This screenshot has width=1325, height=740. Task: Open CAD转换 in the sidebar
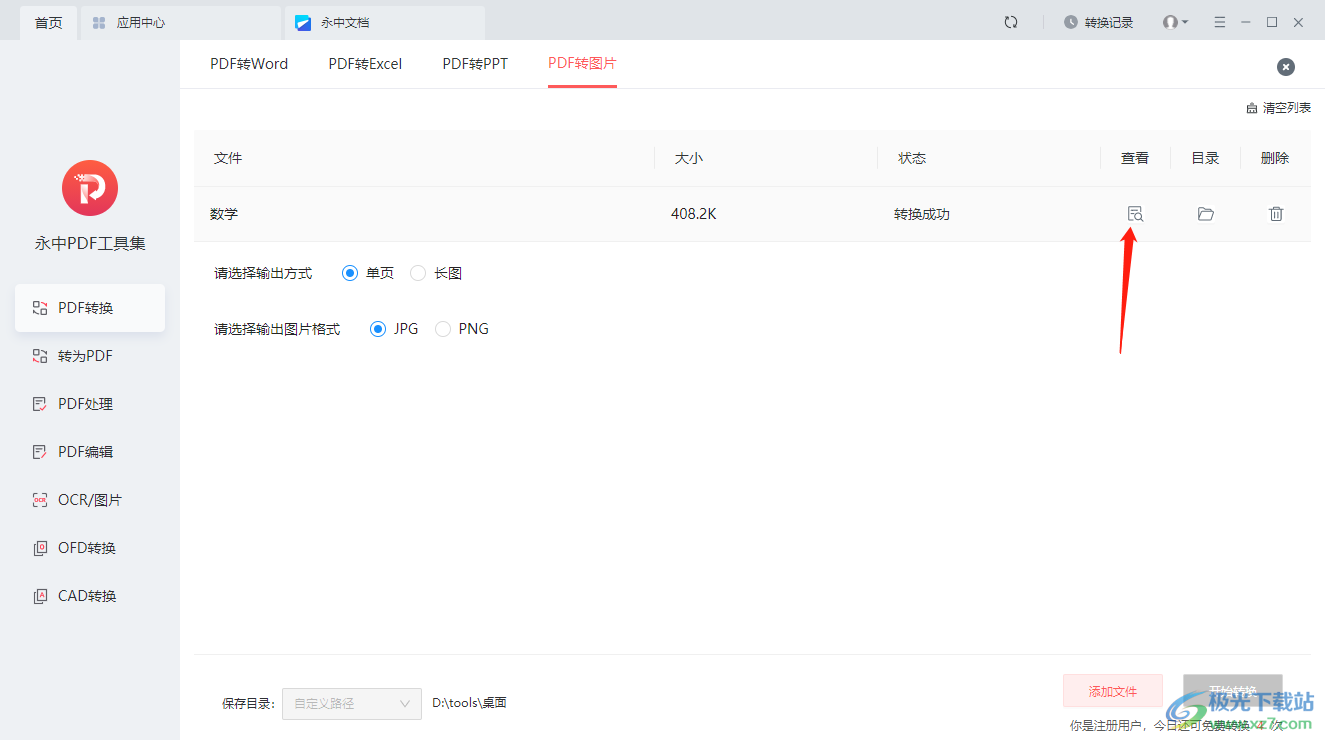90,596
